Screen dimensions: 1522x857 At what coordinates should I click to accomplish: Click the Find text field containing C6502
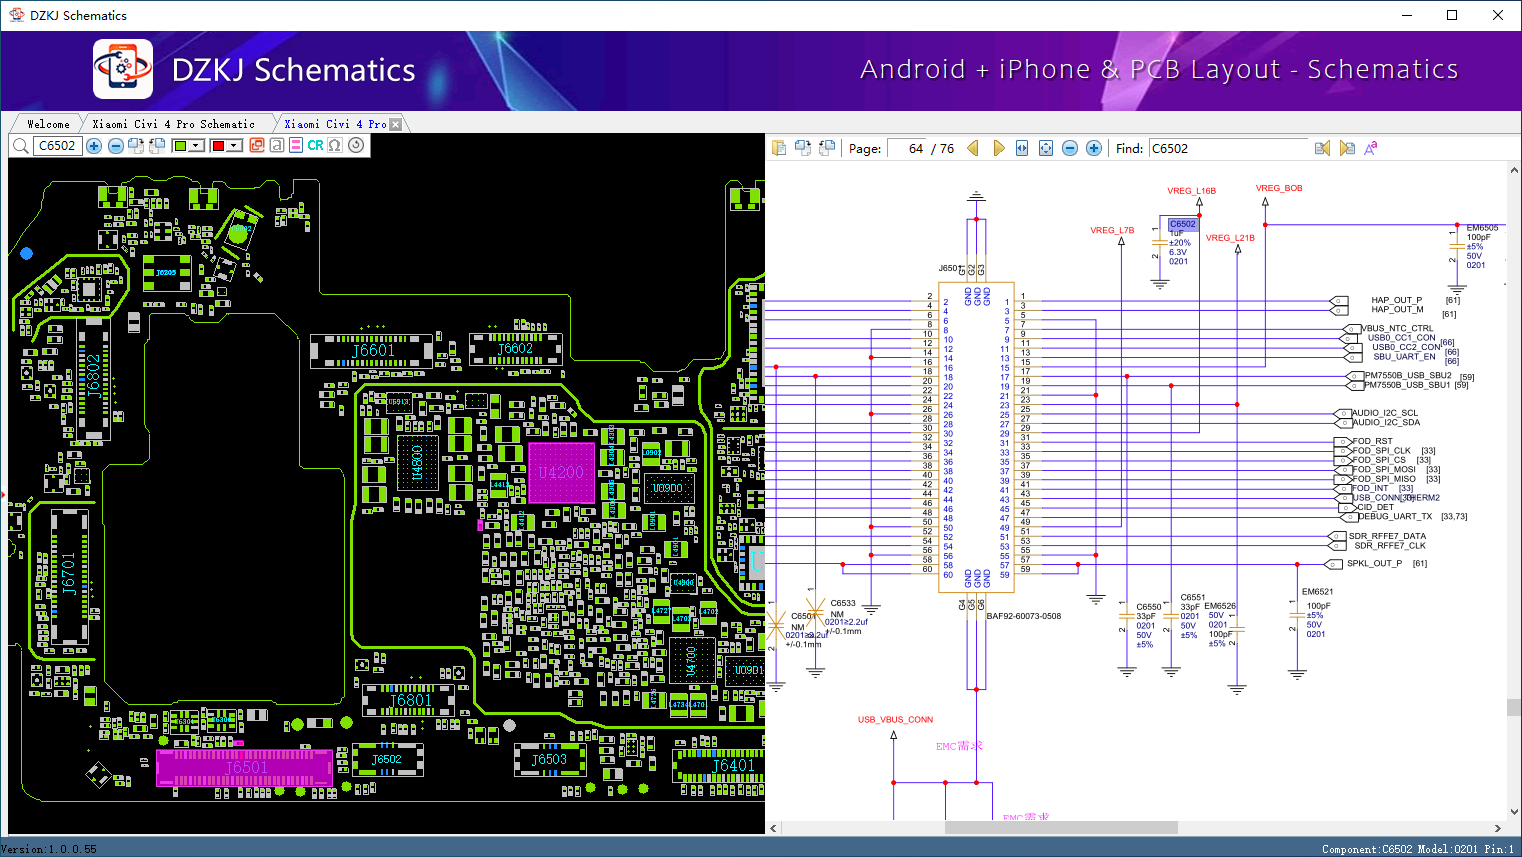[x=1227, y=148]
